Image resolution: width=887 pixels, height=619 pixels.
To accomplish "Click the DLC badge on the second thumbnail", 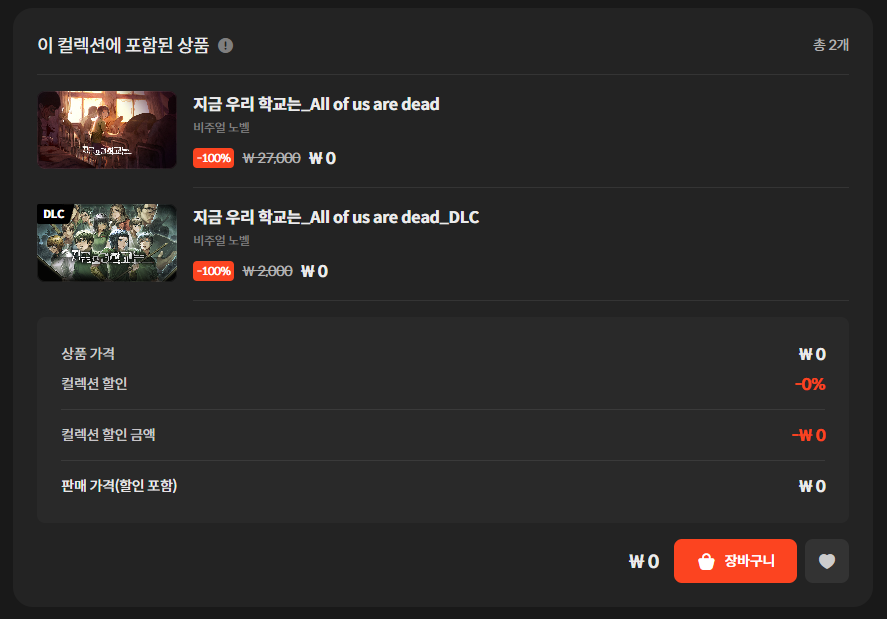I will [x=54, y=214].
